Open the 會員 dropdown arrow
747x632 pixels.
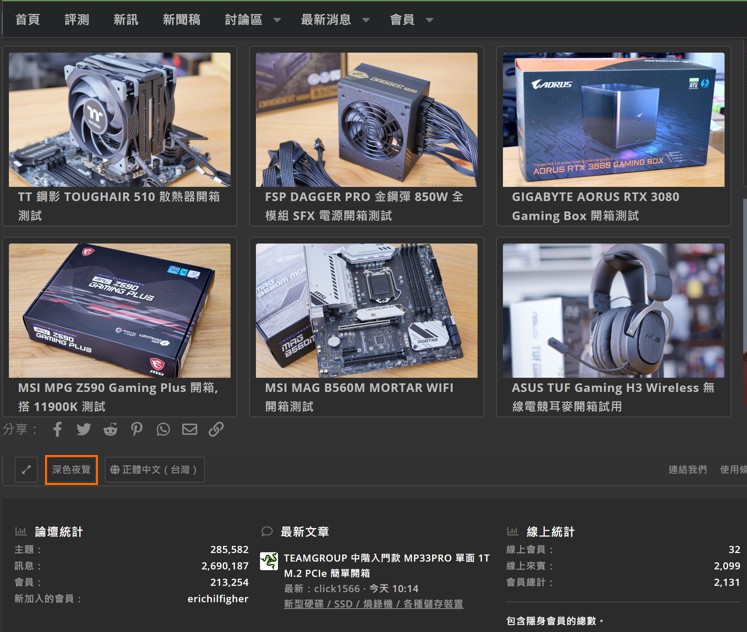point(429,20)
